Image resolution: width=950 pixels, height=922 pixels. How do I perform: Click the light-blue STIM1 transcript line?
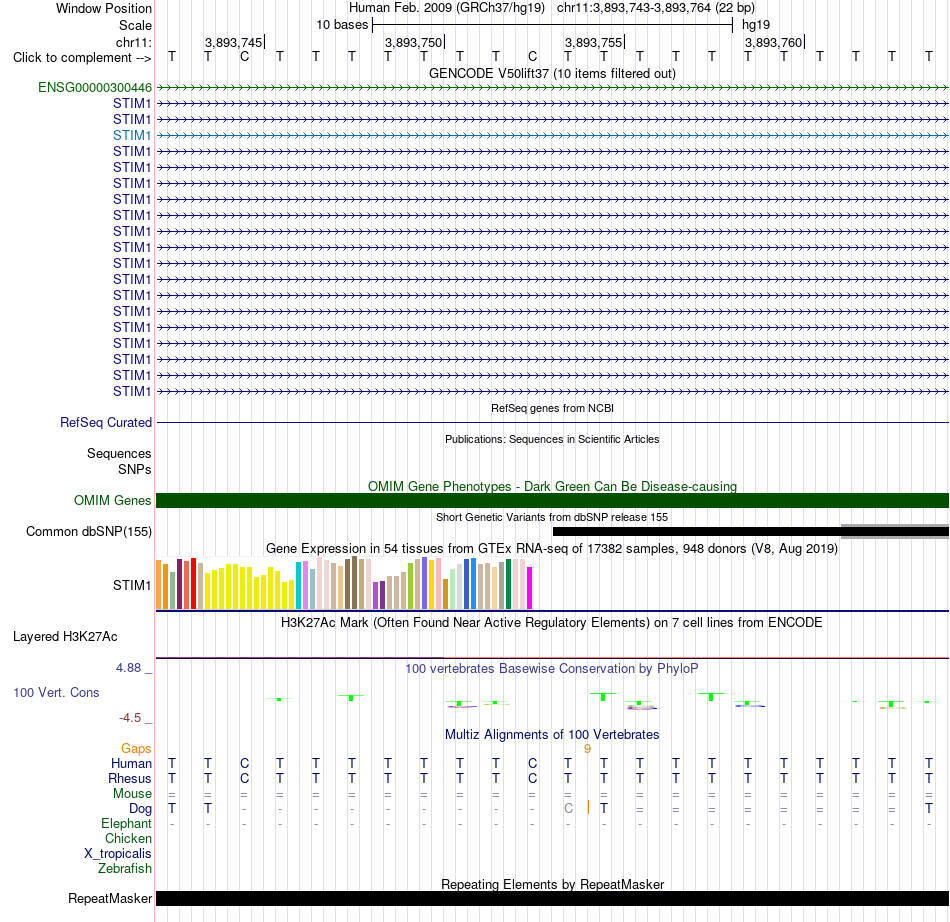point(553,136)
